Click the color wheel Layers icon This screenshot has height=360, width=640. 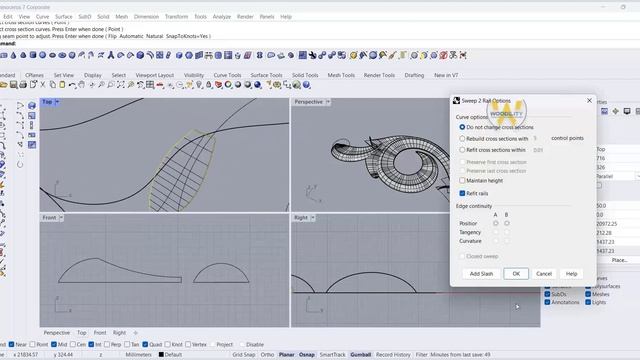click(228, 85)
